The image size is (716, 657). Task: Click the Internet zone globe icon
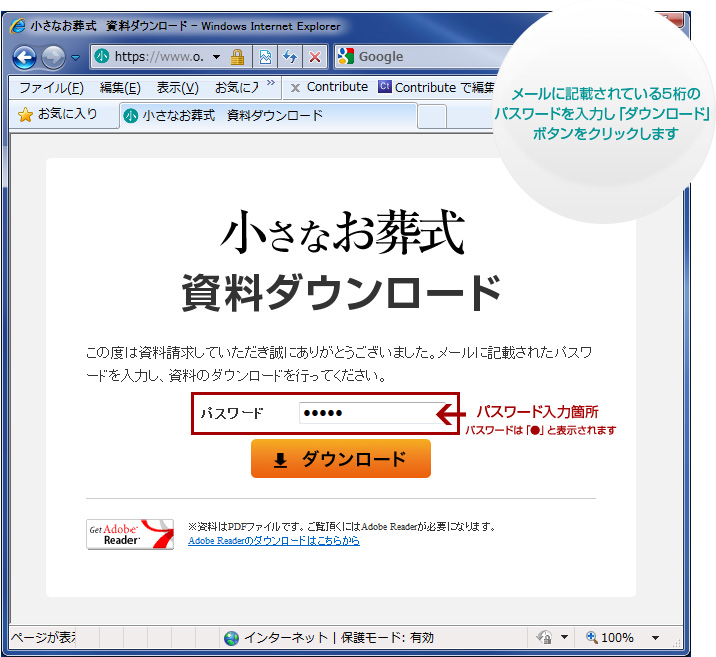232,638
